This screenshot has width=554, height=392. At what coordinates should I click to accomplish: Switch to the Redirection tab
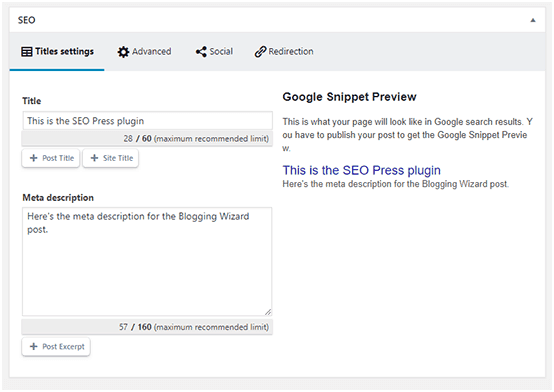point(284,52)
